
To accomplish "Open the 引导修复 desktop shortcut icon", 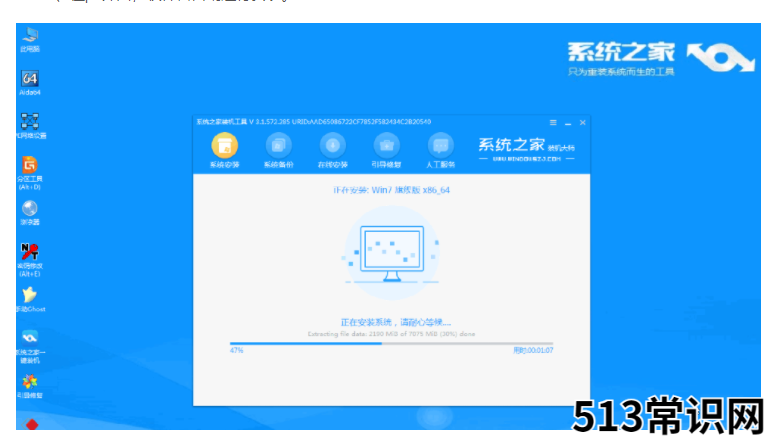I will (x=30, y=386).
